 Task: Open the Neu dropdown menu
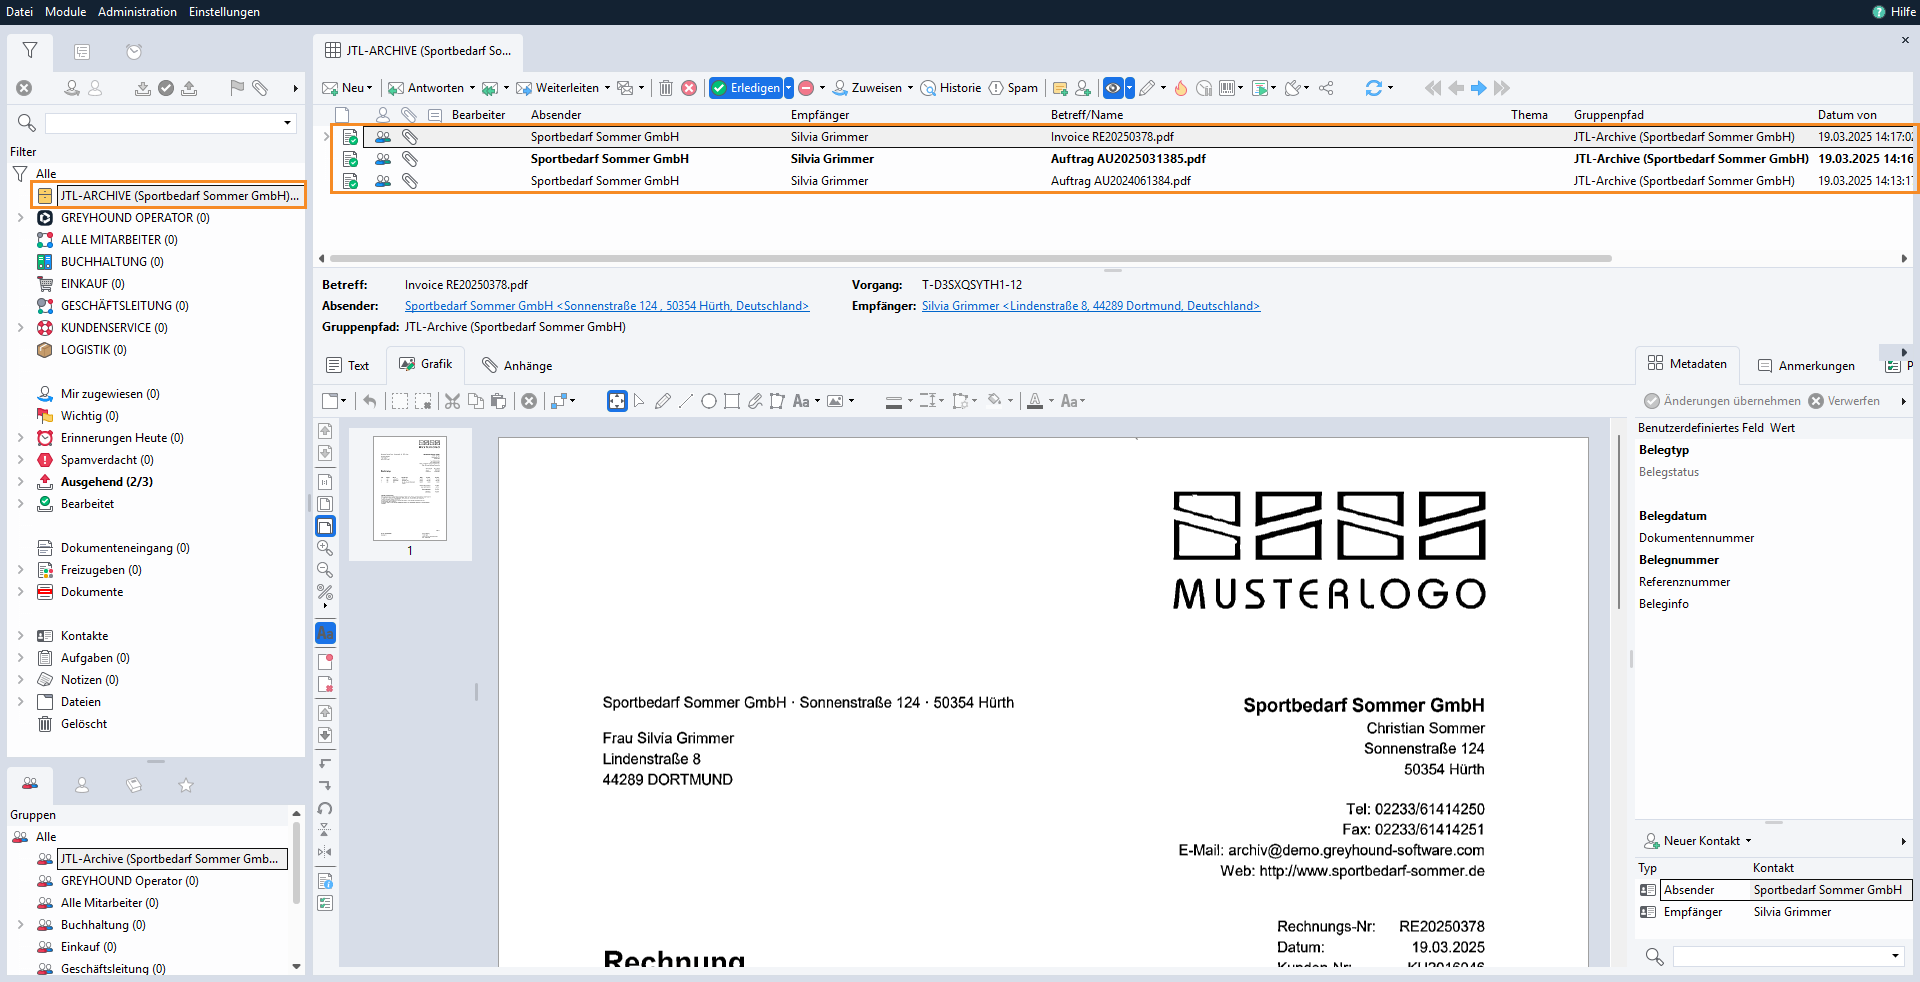coord(369,88)
